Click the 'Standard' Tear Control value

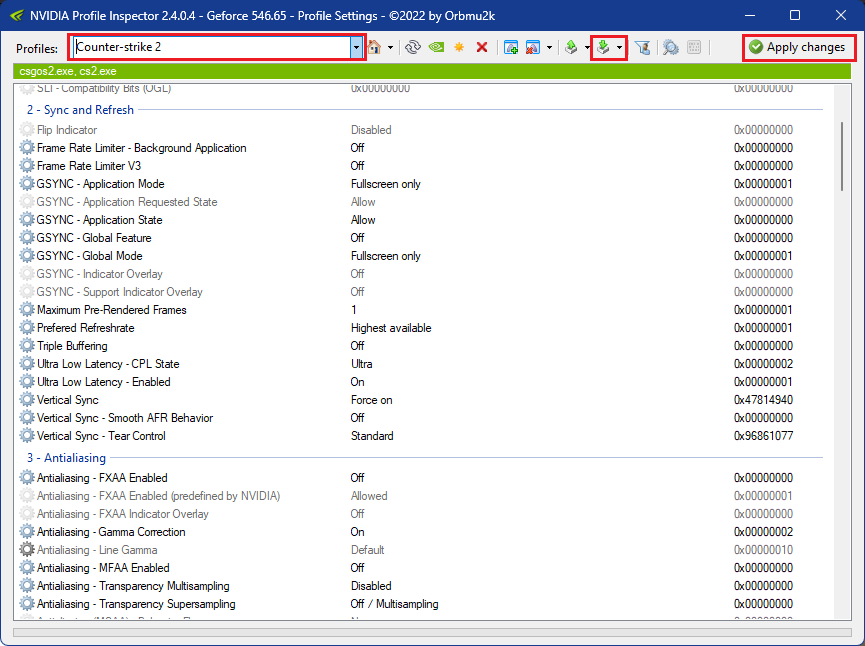point(372,436)
